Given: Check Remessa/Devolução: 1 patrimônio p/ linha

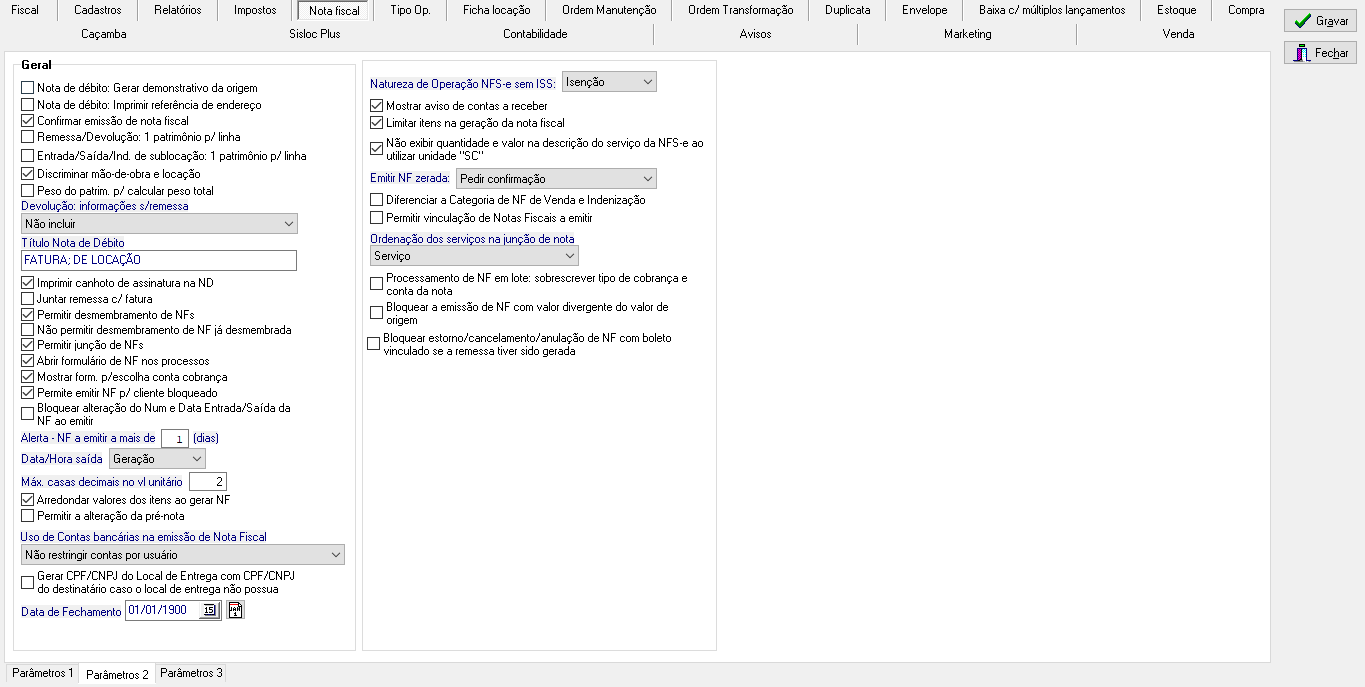Looking at the screenshot, I should 28,137.
